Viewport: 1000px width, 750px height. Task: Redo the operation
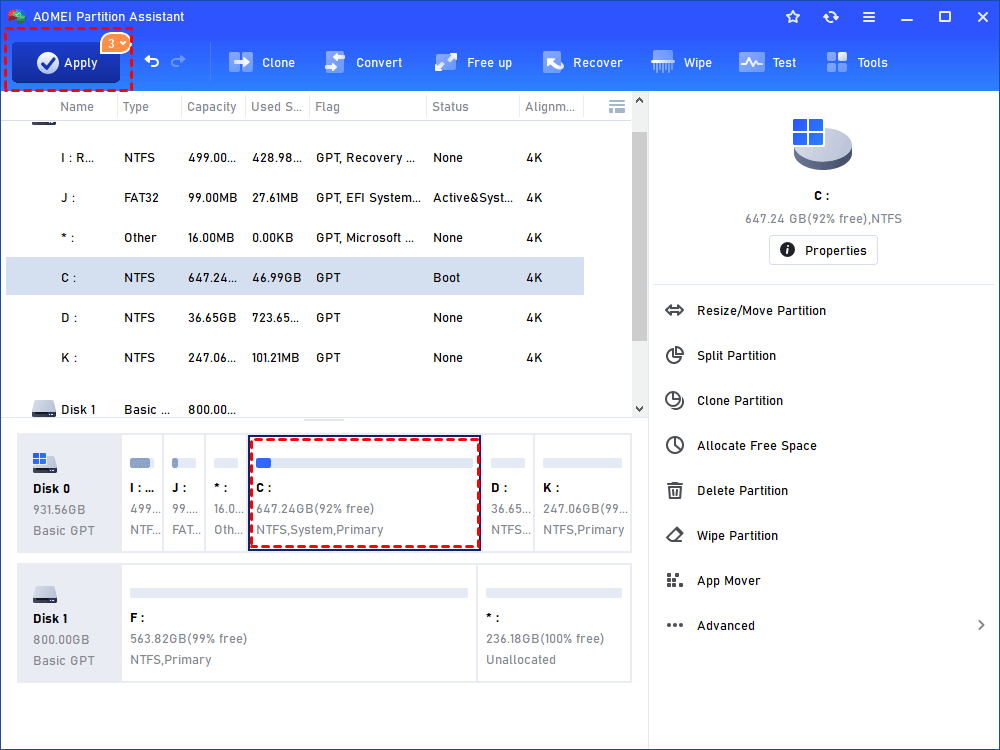pyautogui.click(x=179, y=61)
